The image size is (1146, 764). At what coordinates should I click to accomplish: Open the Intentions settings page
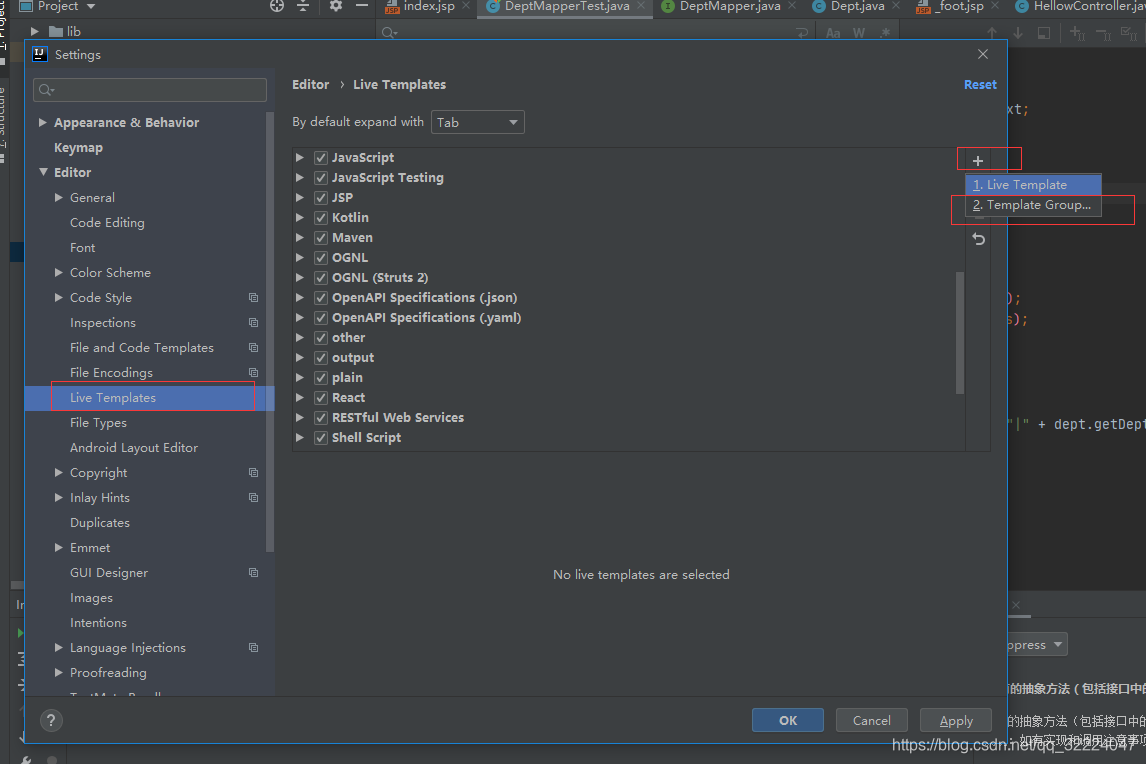point(98,622)
